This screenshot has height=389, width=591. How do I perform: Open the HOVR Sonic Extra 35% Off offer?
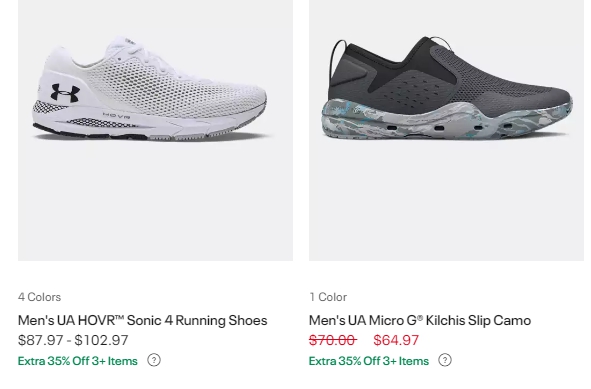(x=78, y=361)
